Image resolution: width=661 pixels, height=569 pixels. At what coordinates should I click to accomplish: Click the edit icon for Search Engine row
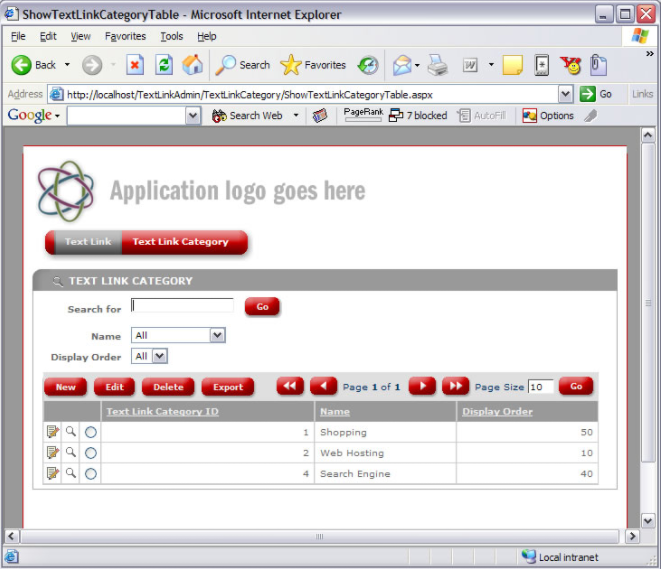(x=53, y=473)
